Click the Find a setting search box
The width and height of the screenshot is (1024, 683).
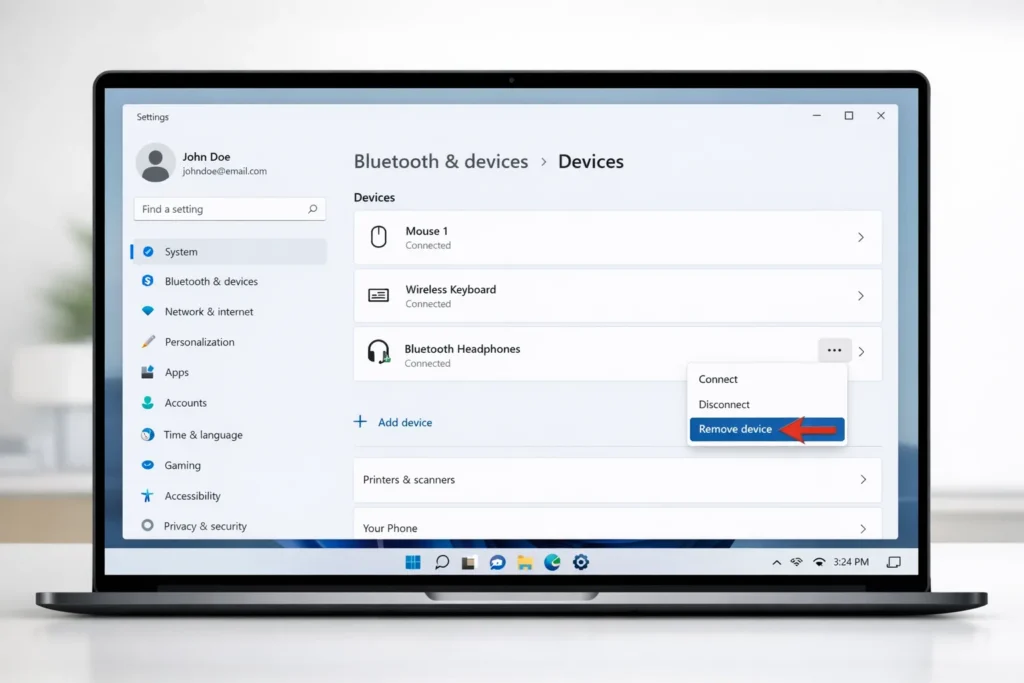point(222,209)
